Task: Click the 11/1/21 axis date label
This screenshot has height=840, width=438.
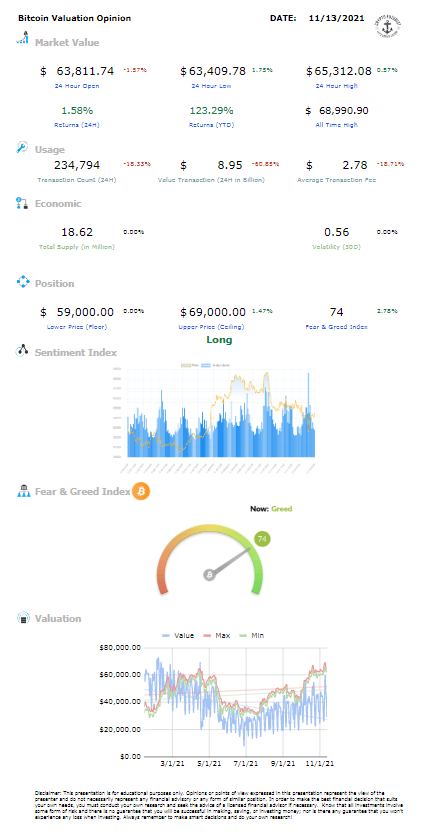Action: 321,762
